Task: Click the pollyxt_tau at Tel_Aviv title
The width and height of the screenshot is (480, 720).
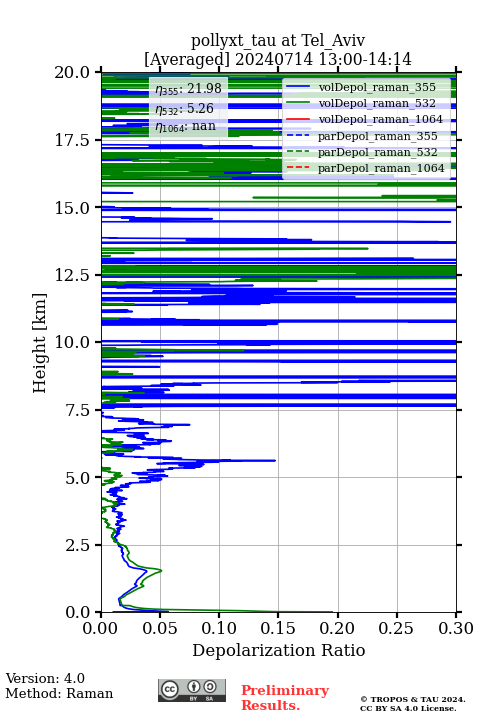Action: [x=278, y=41]
